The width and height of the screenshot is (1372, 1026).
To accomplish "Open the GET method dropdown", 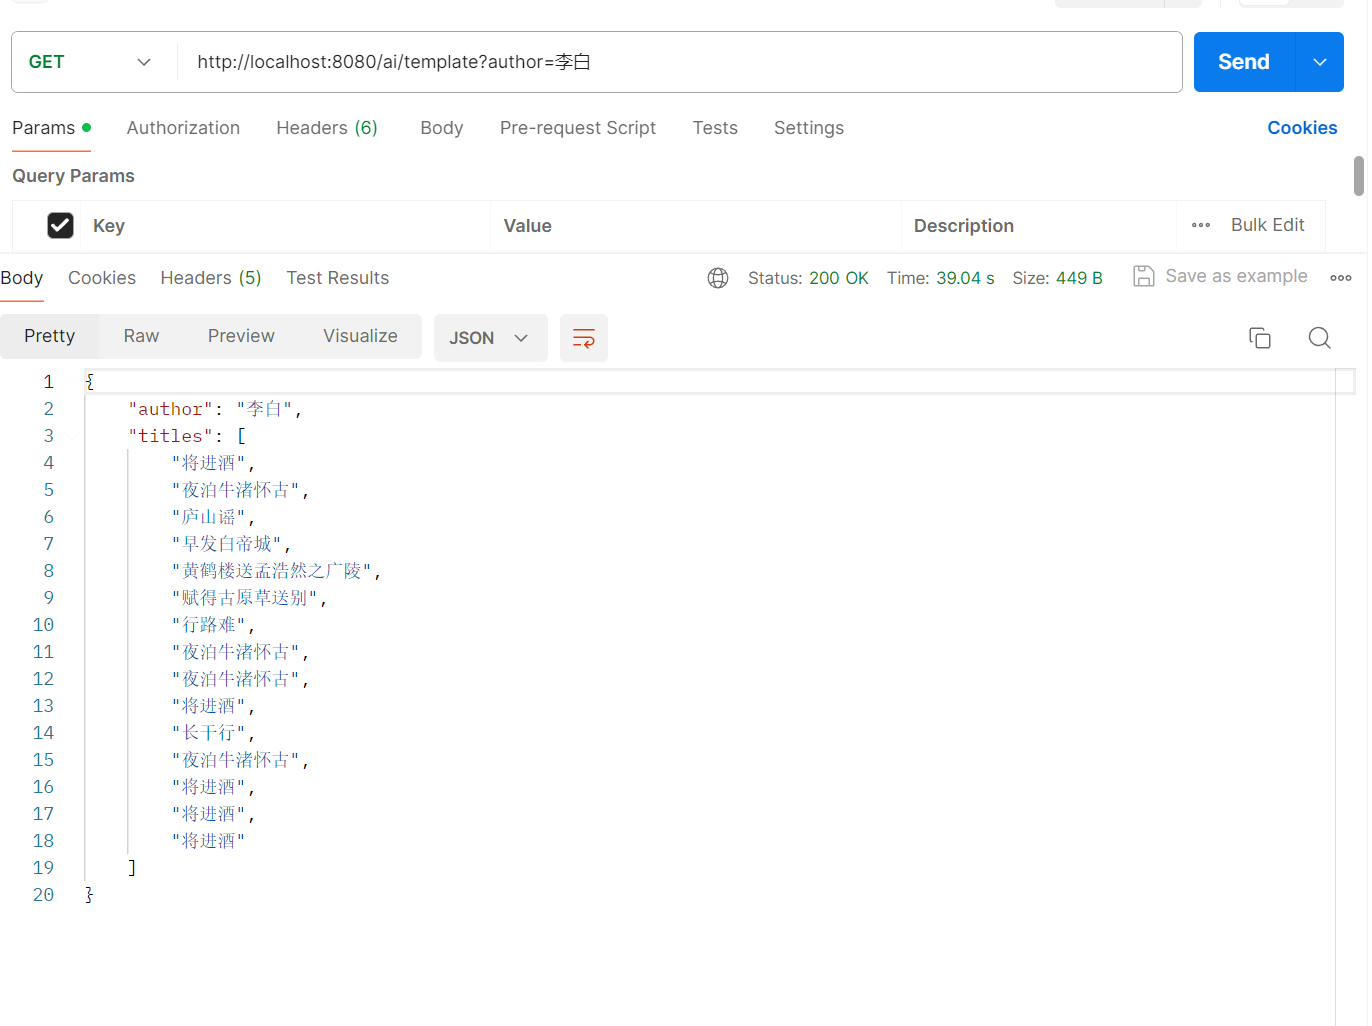I will (x=90, y=62).
